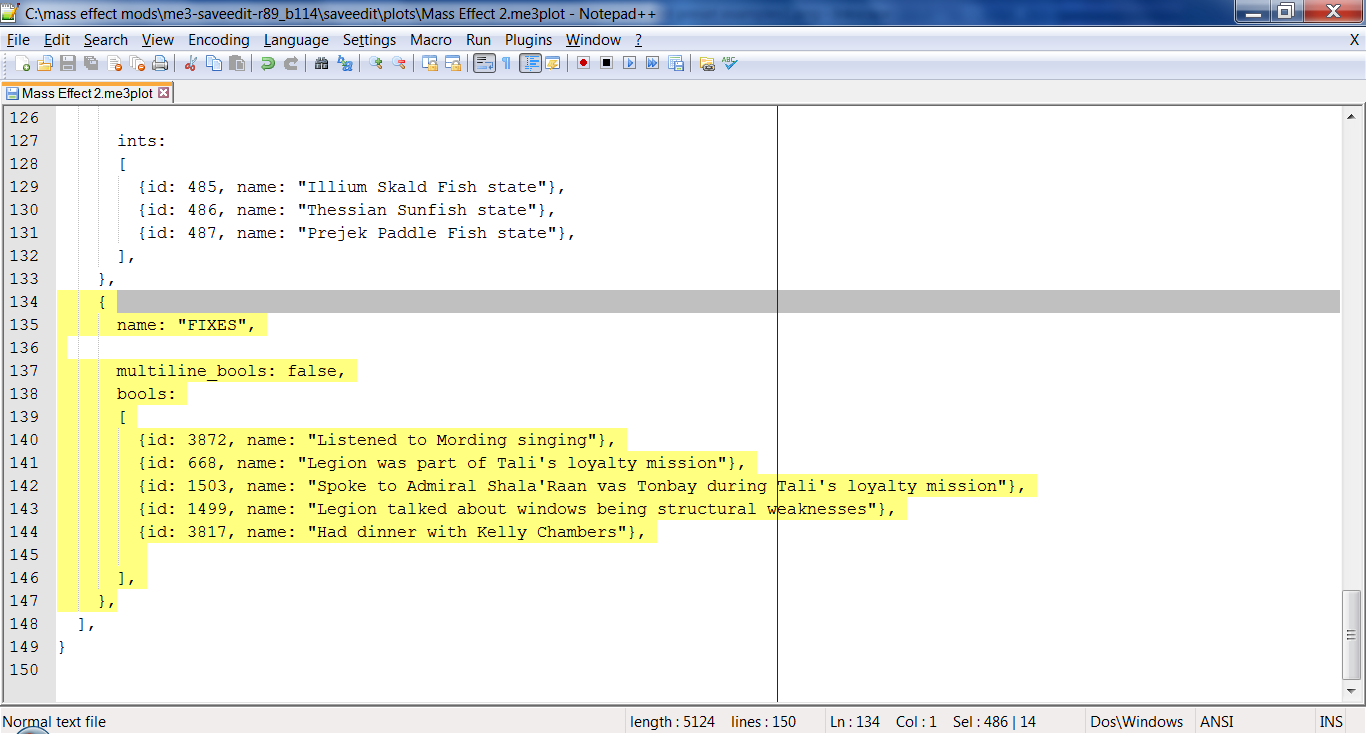The height and width of the screenshot is (734, 1366).
Task: Start recording a macro
Action: [x=582, y=63]
